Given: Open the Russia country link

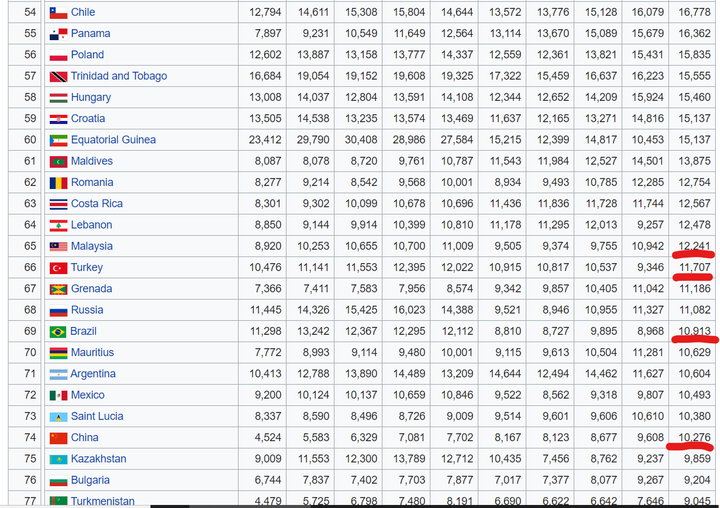Looking at the screenshot, I should (x=87, y=310).
